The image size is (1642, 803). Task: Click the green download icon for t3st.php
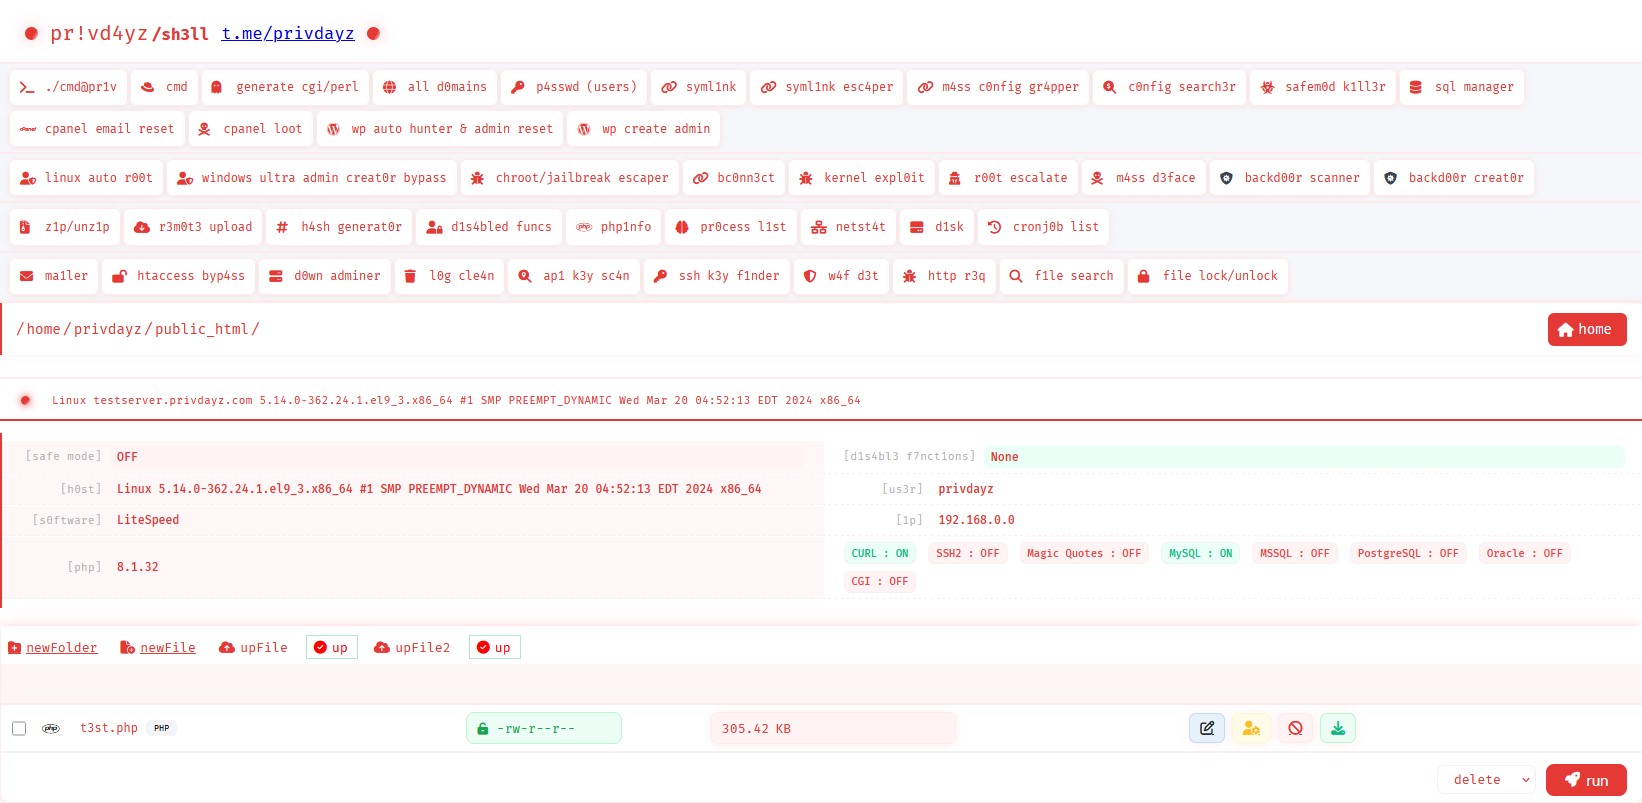point(1338,728)
